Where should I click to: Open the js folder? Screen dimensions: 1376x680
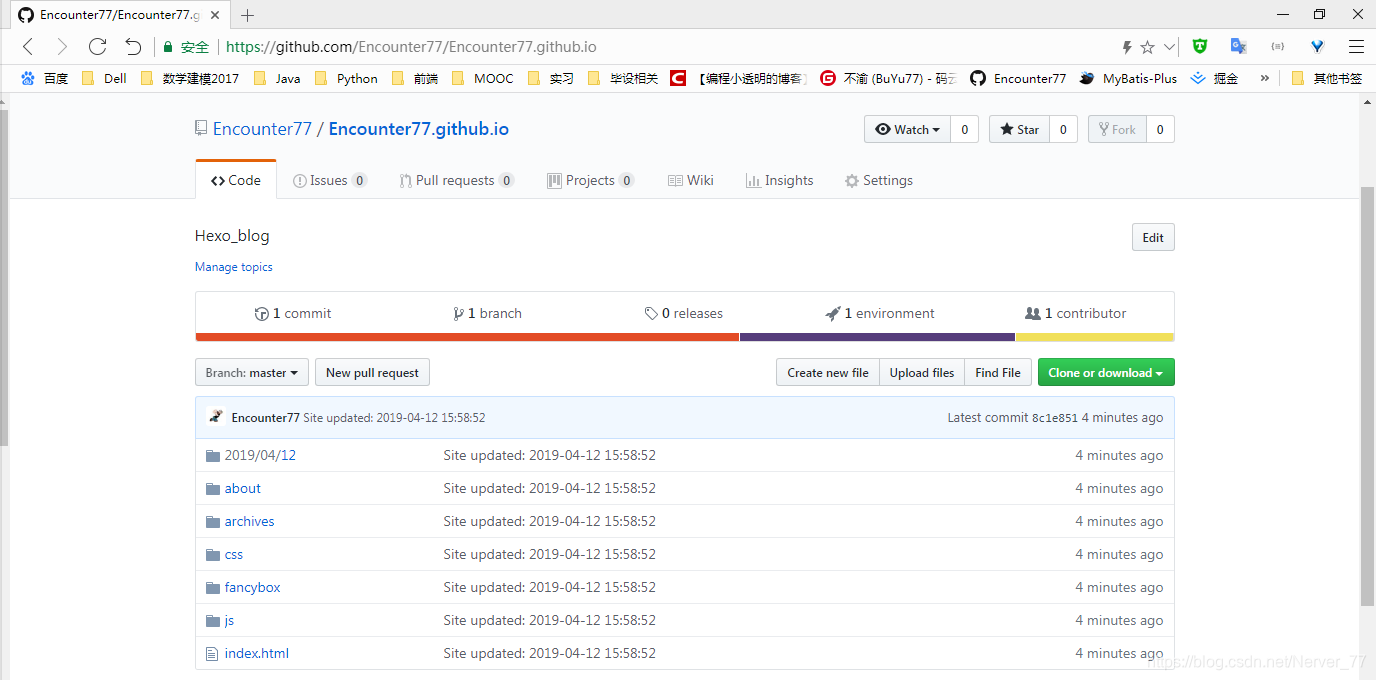coord(229,620)
